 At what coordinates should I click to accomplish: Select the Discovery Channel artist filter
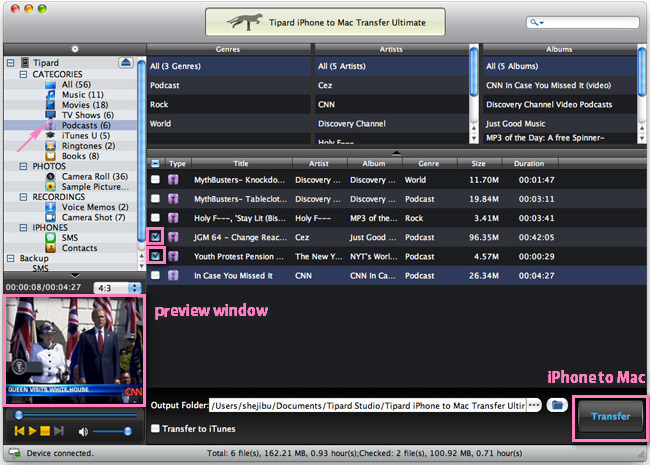coord(391,124)
